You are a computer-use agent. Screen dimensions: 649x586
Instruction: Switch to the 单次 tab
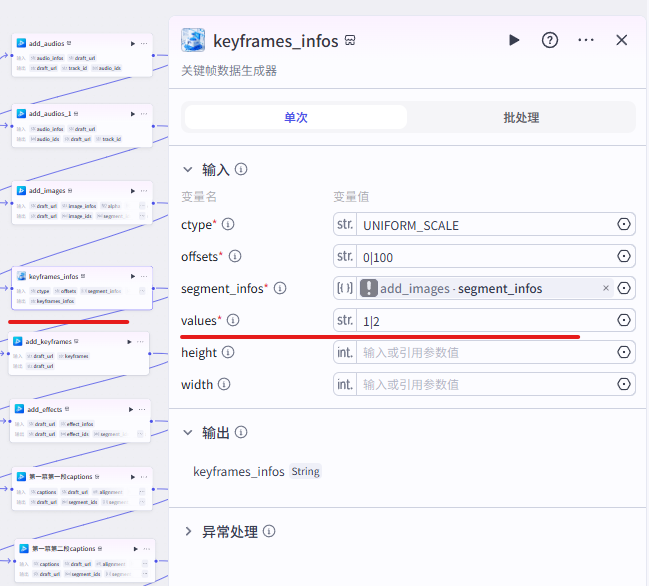click(296, 117)
